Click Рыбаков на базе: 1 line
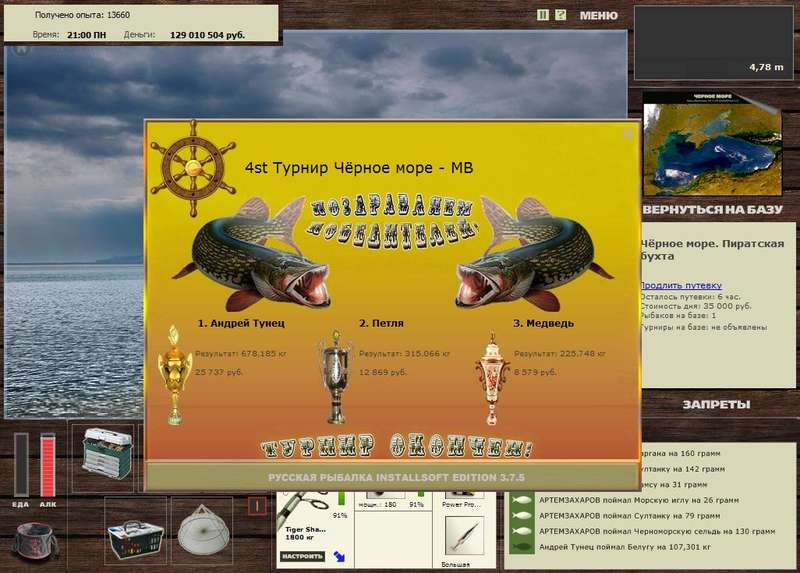This screenshot has height=573, width=800. point(679,316)
